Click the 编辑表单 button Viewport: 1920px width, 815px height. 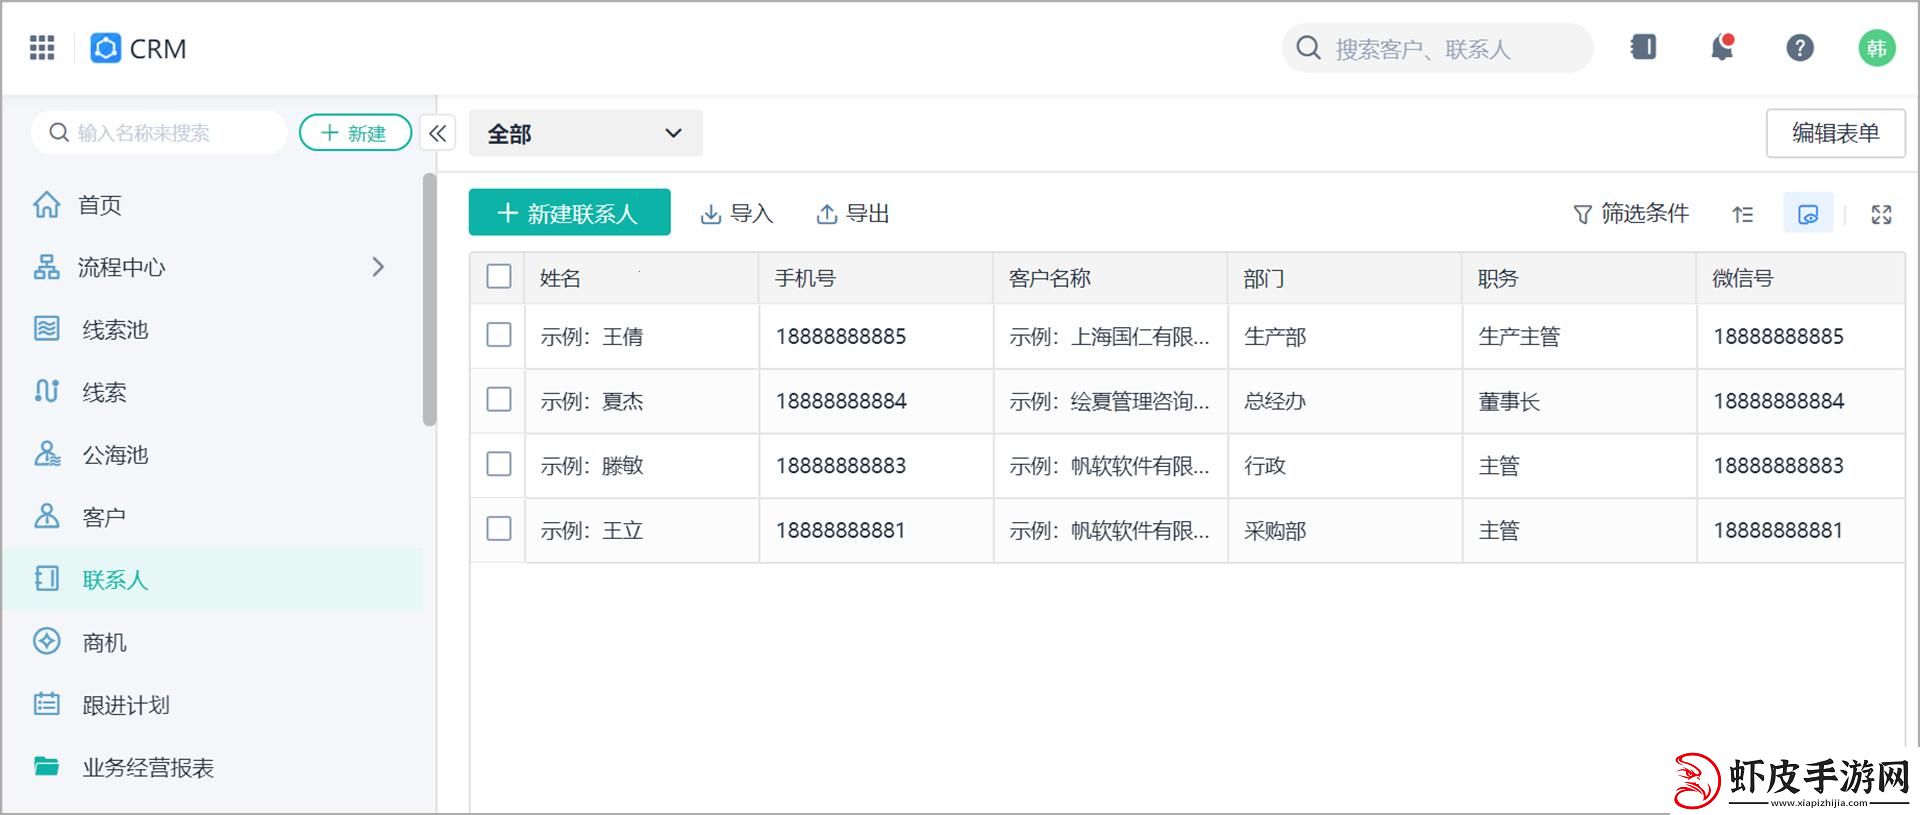pos(1836,133)
